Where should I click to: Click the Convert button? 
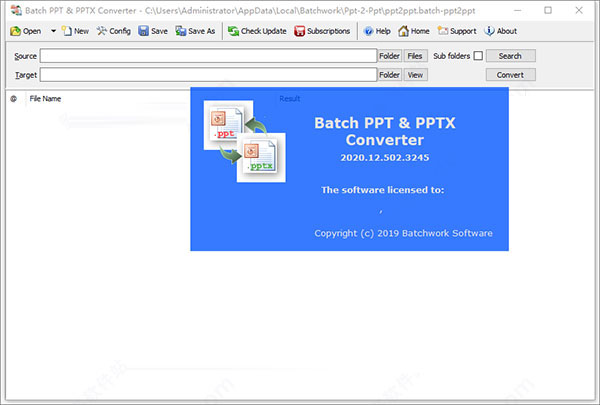(x=510, y=75)
